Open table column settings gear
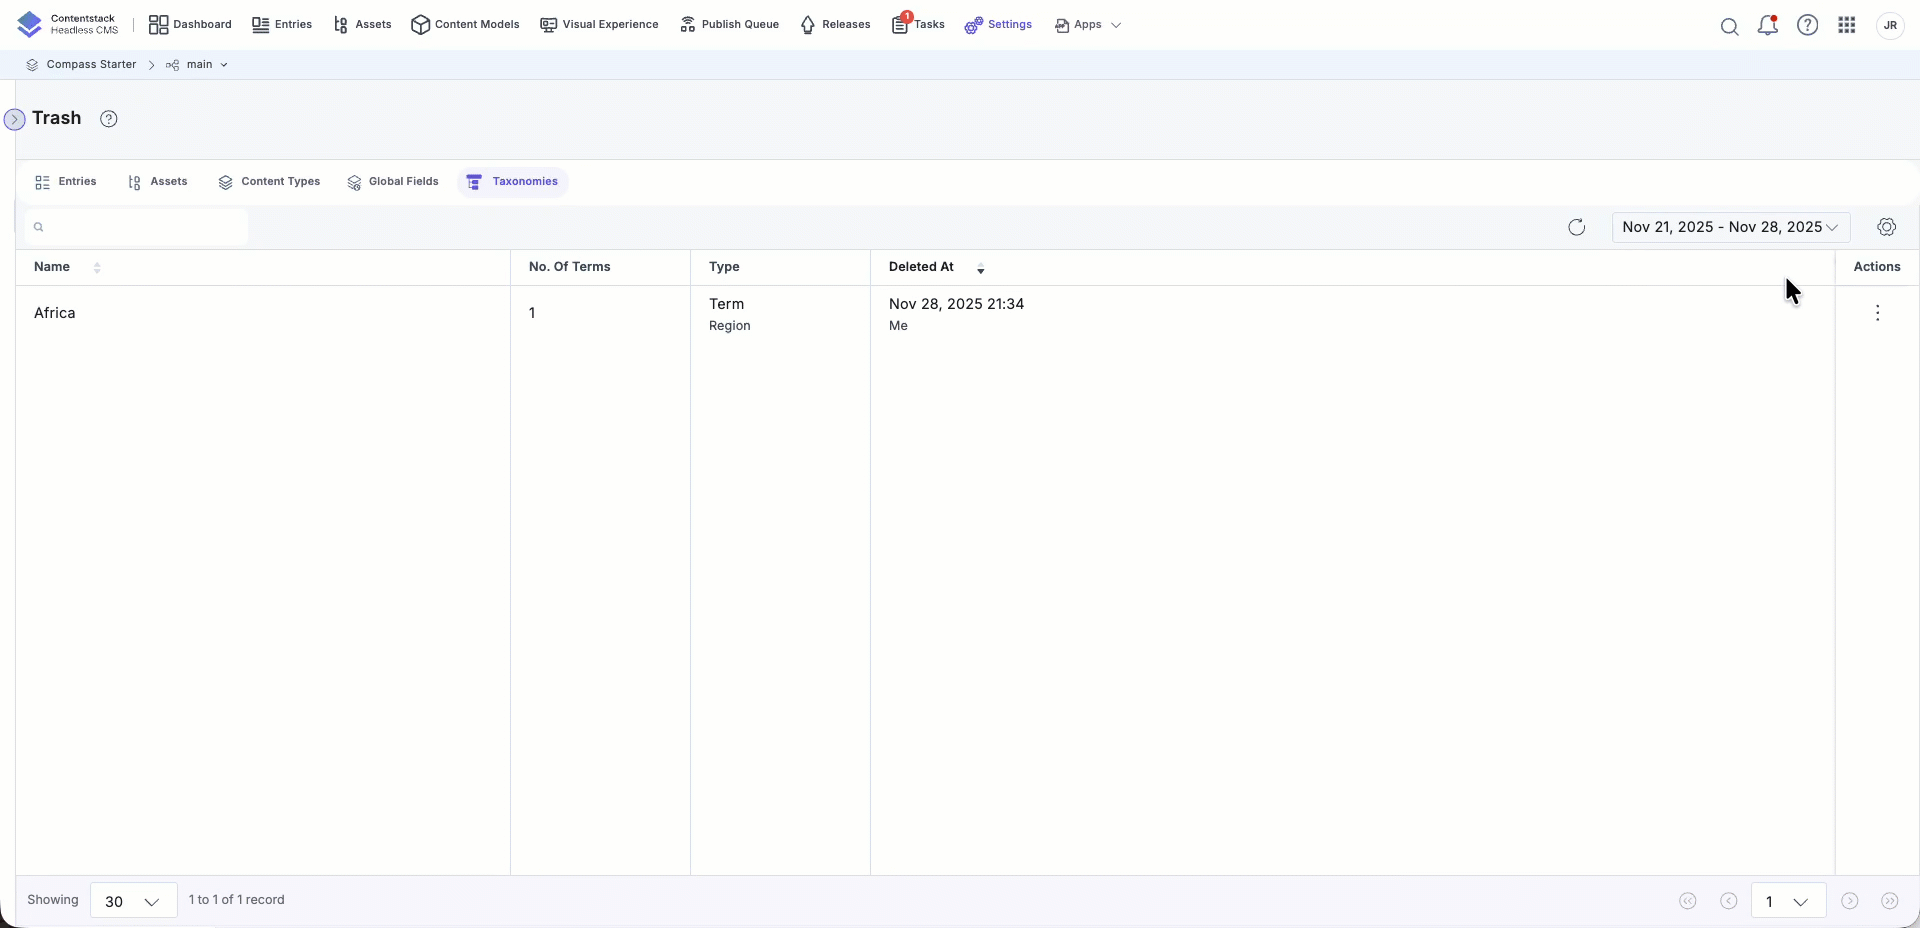 tap(1887, 227)
